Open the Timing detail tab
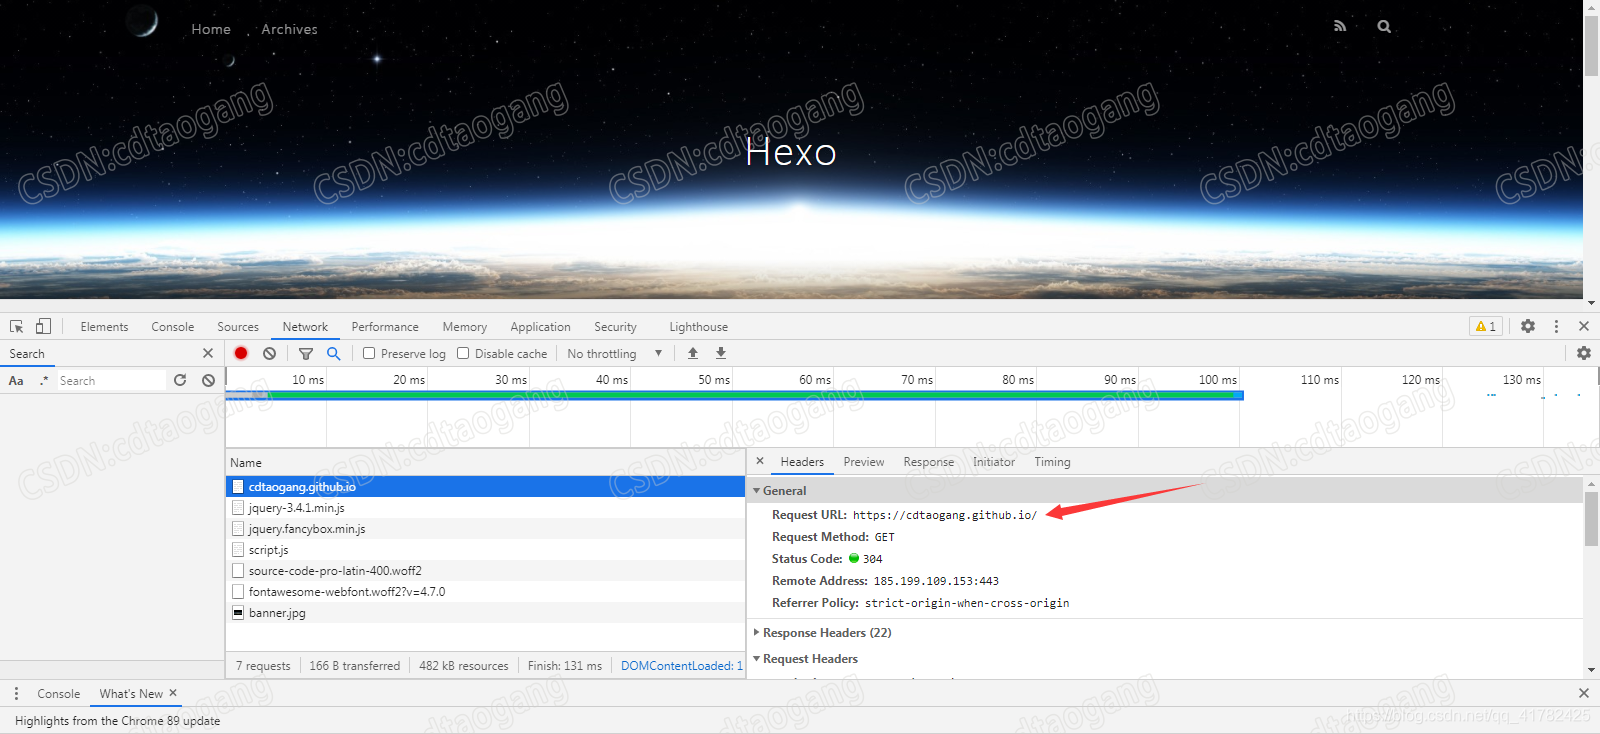1600x734 pixels. 1052,462
